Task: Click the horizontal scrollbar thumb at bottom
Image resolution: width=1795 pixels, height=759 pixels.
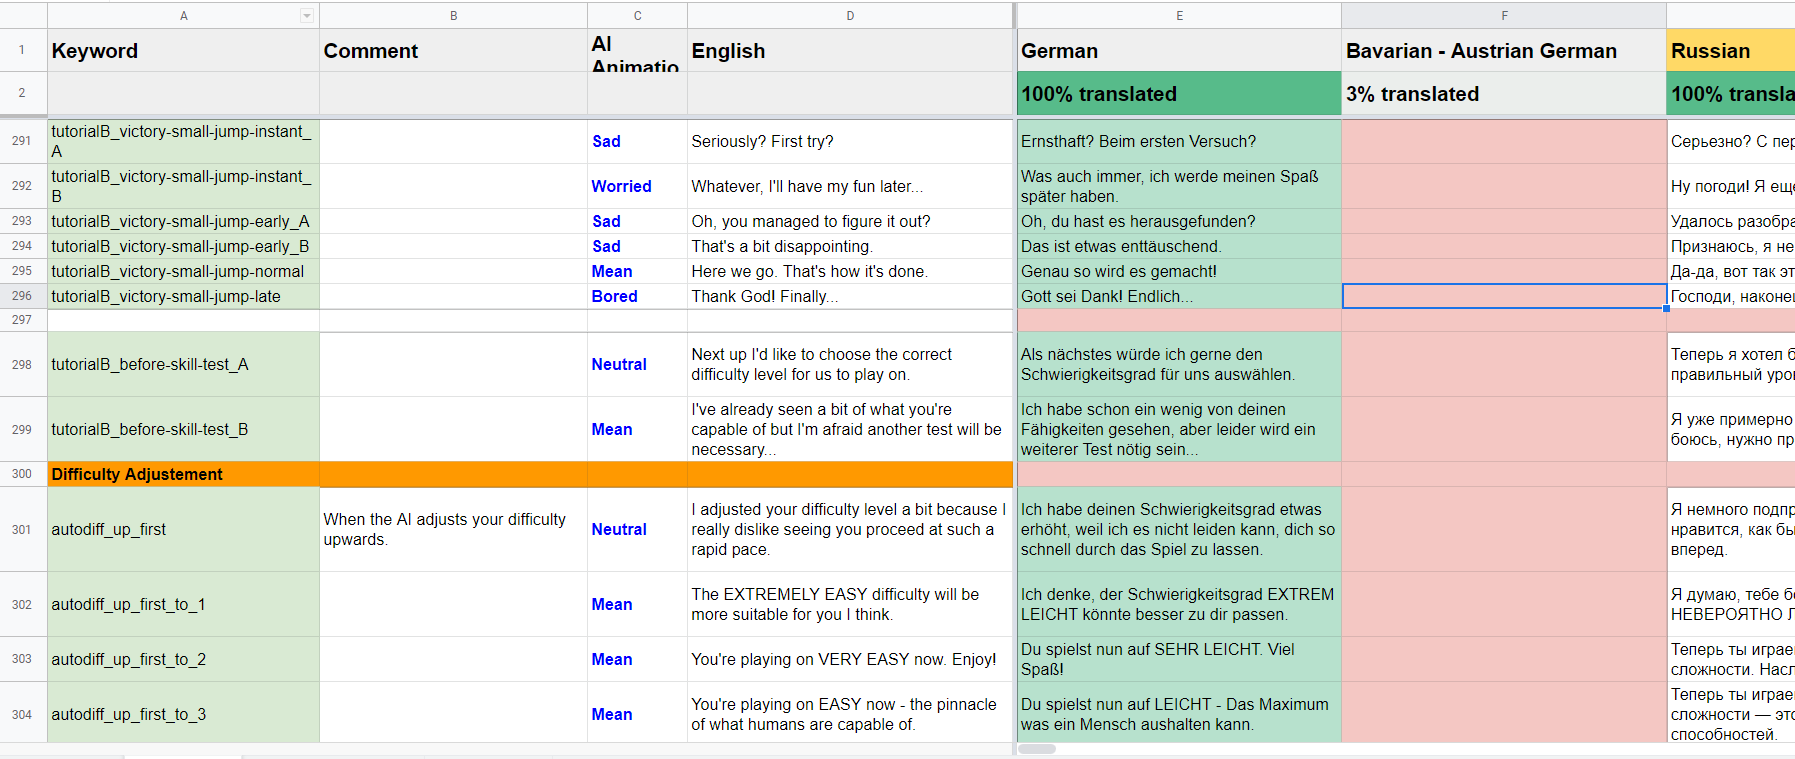Action: pos(1037,749)
